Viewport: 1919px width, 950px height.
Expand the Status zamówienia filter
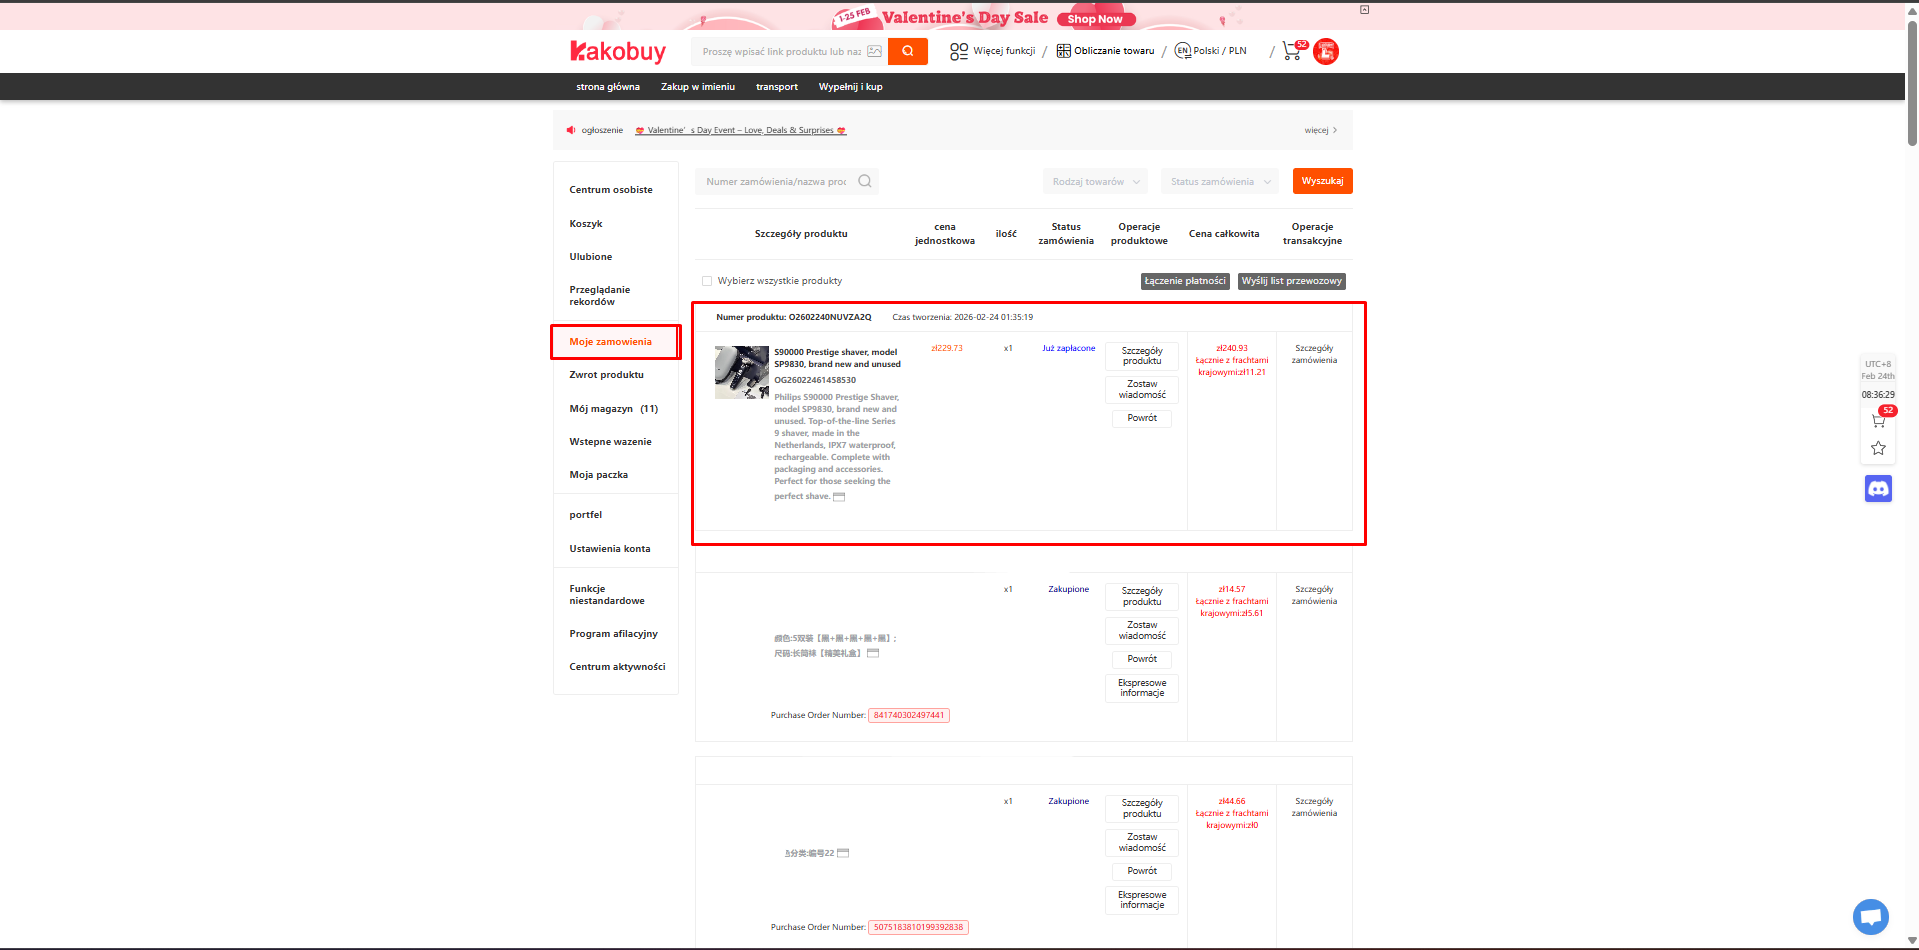point(1218,181)
